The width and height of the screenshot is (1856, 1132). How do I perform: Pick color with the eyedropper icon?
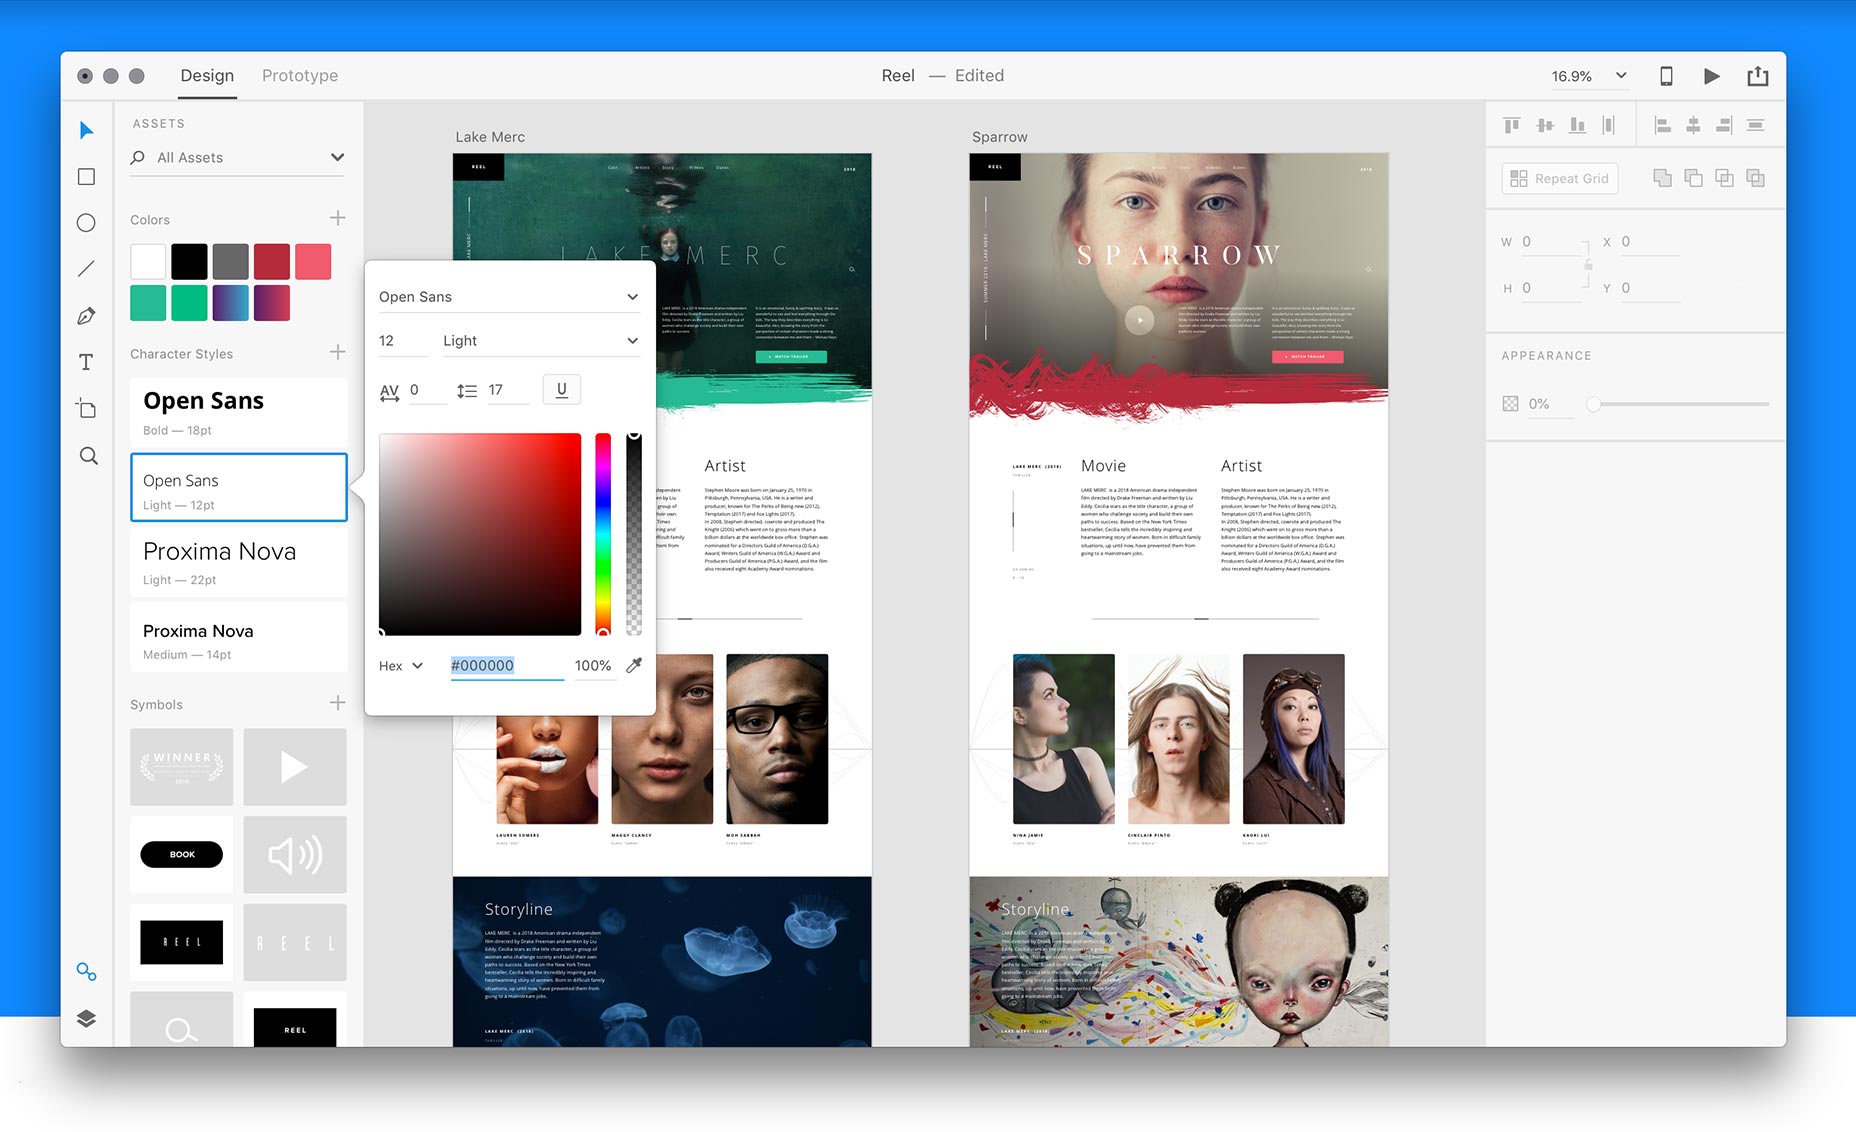click(633, 666)
